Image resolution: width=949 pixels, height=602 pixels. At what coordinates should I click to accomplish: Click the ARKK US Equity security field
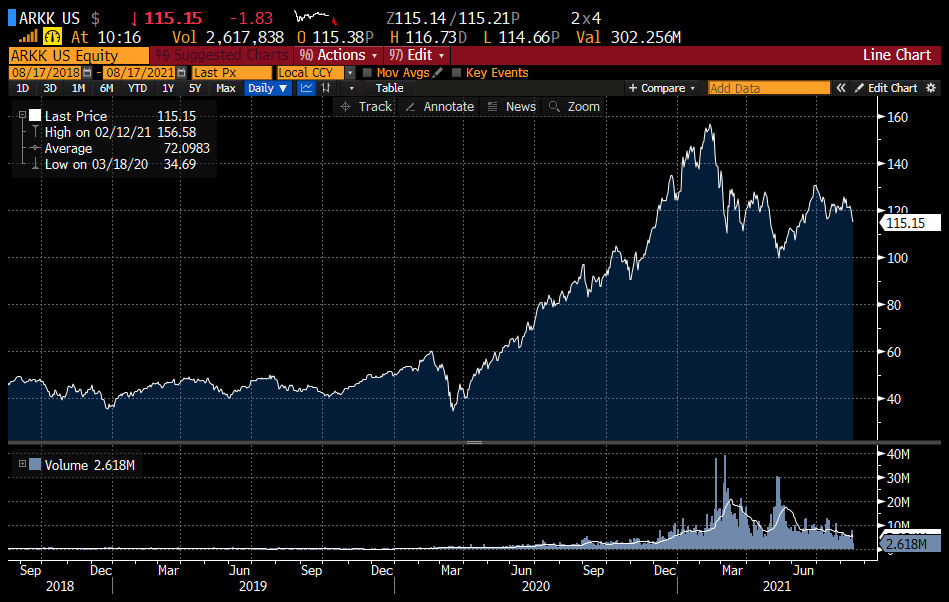coord(79,56)
